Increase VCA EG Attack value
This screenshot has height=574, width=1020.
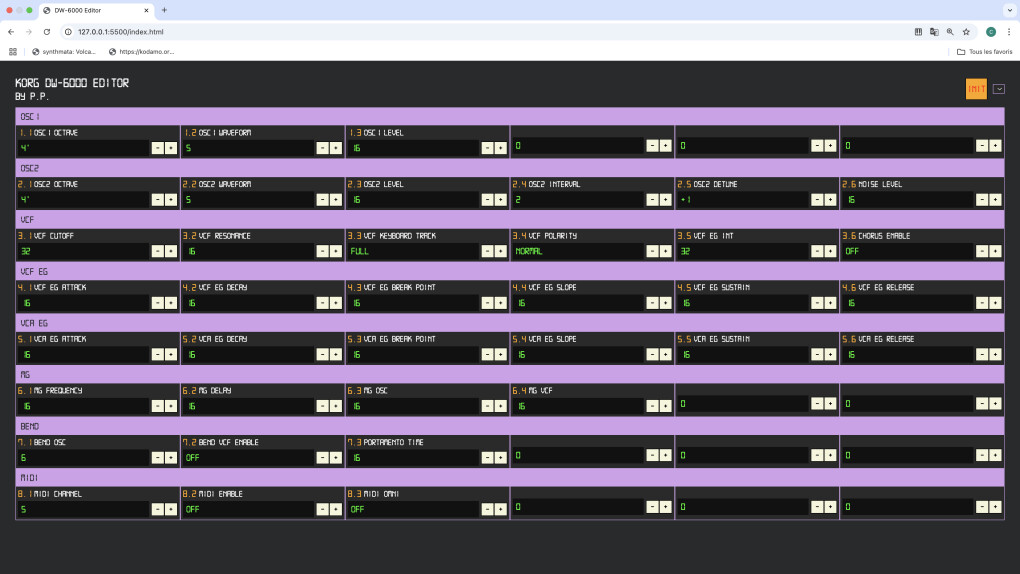[x=171, y=355]
